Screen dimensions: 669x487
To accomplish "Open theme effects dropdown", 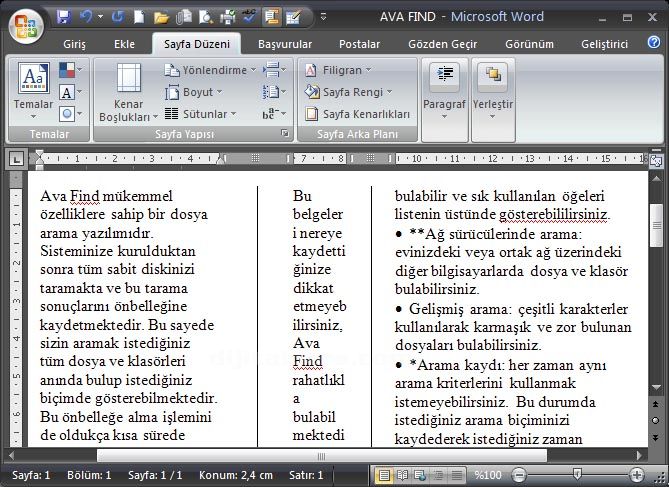I will point(71,114).
